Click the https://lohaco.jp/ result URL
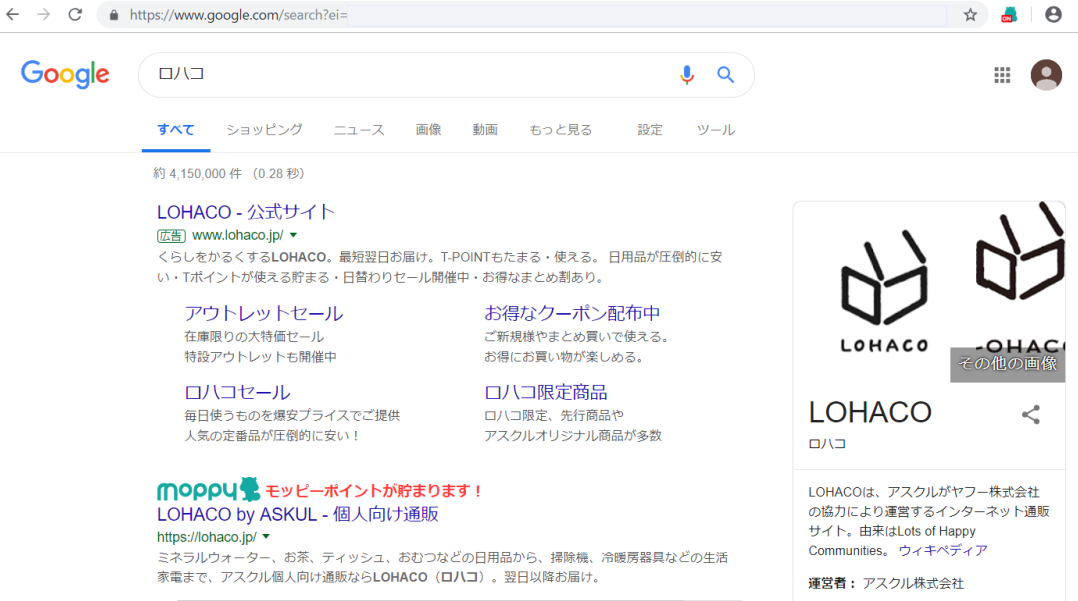Screen dimensions: 1078x601 (x=207, y=537)
